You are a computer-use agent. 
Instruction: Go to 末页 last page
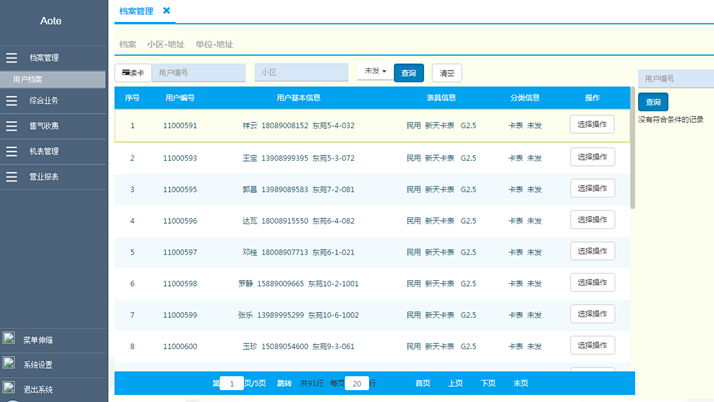tap(520, 383)
